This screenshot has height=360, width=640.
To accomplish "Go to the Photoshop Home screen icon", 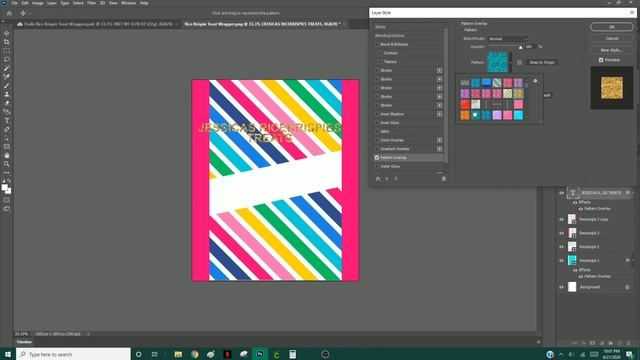I will (x=9, y=13).
